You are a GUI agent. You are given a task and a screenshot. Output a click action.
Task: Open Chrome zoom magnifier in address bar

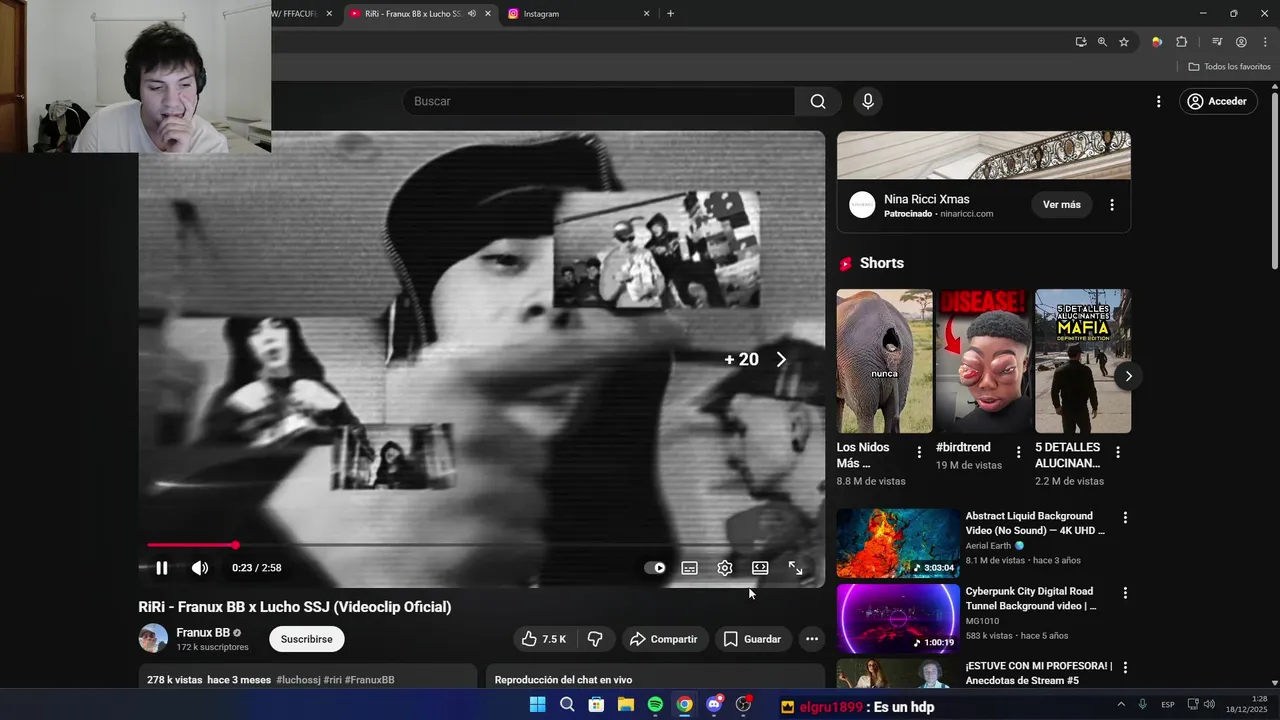coord(1102,42)
